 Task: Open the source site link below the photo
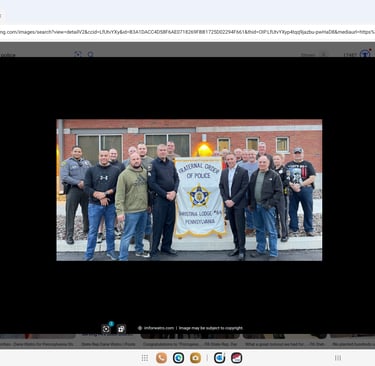(159, 328)
